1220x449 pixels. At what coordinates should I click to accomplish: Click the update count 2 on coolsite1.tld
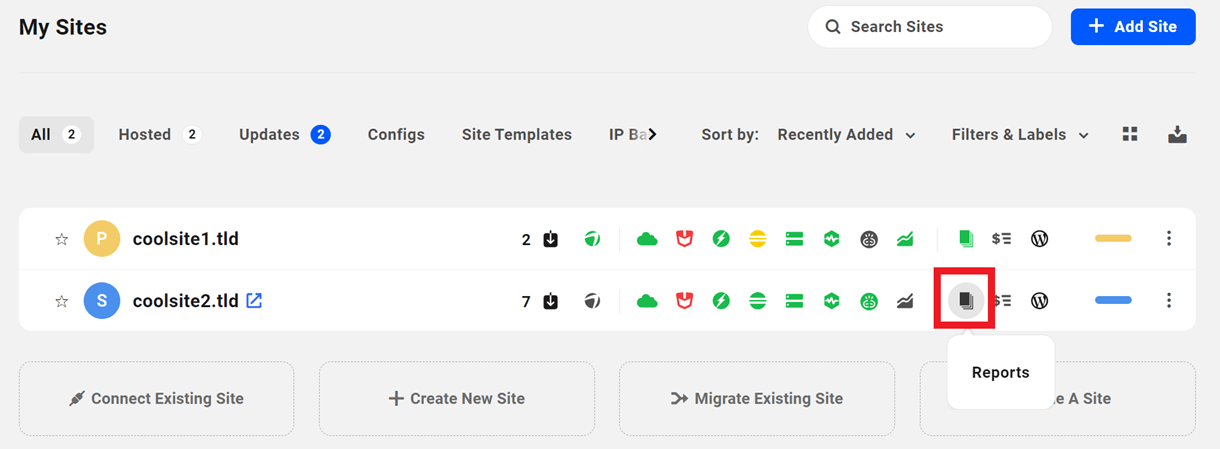click(526, 240)
